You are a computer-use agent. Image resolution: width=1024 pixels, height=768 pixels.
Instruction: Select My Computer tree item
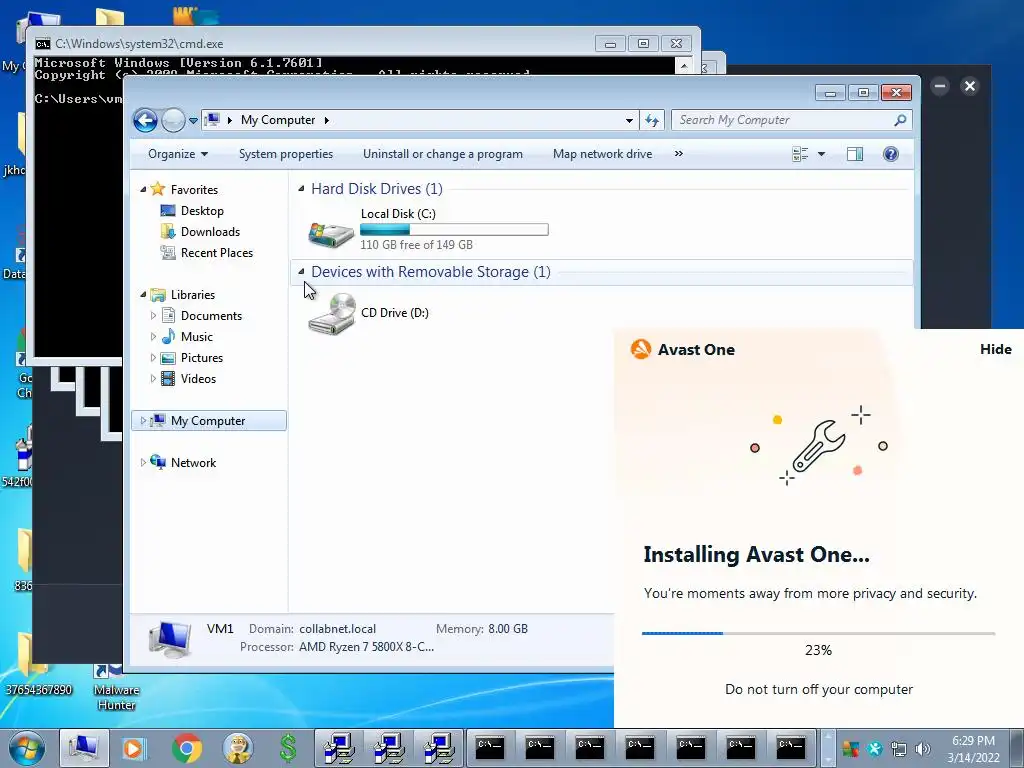click(208, 421)
